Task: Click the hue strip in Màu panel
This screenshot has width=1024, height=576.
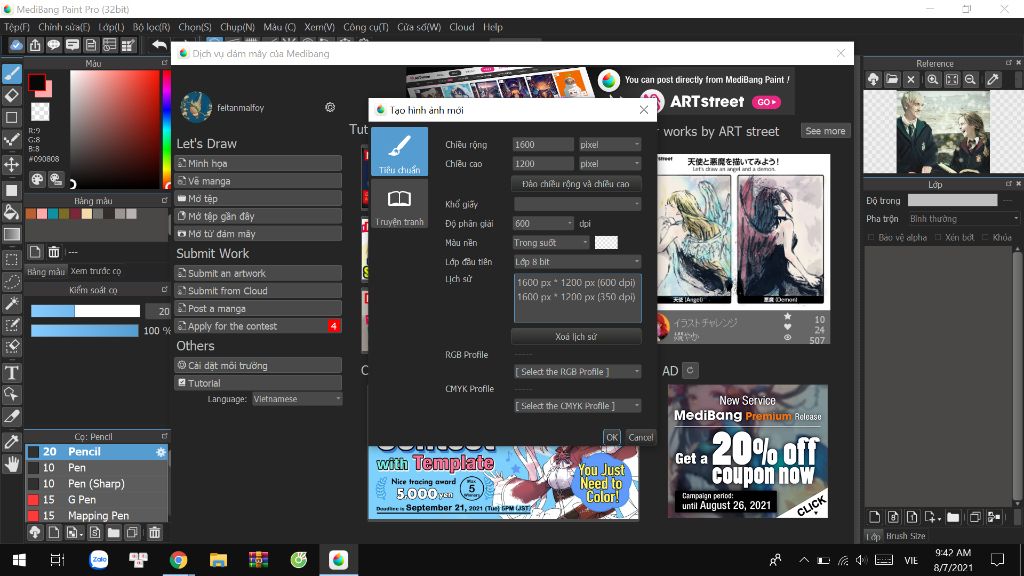Action: point(167,129)
